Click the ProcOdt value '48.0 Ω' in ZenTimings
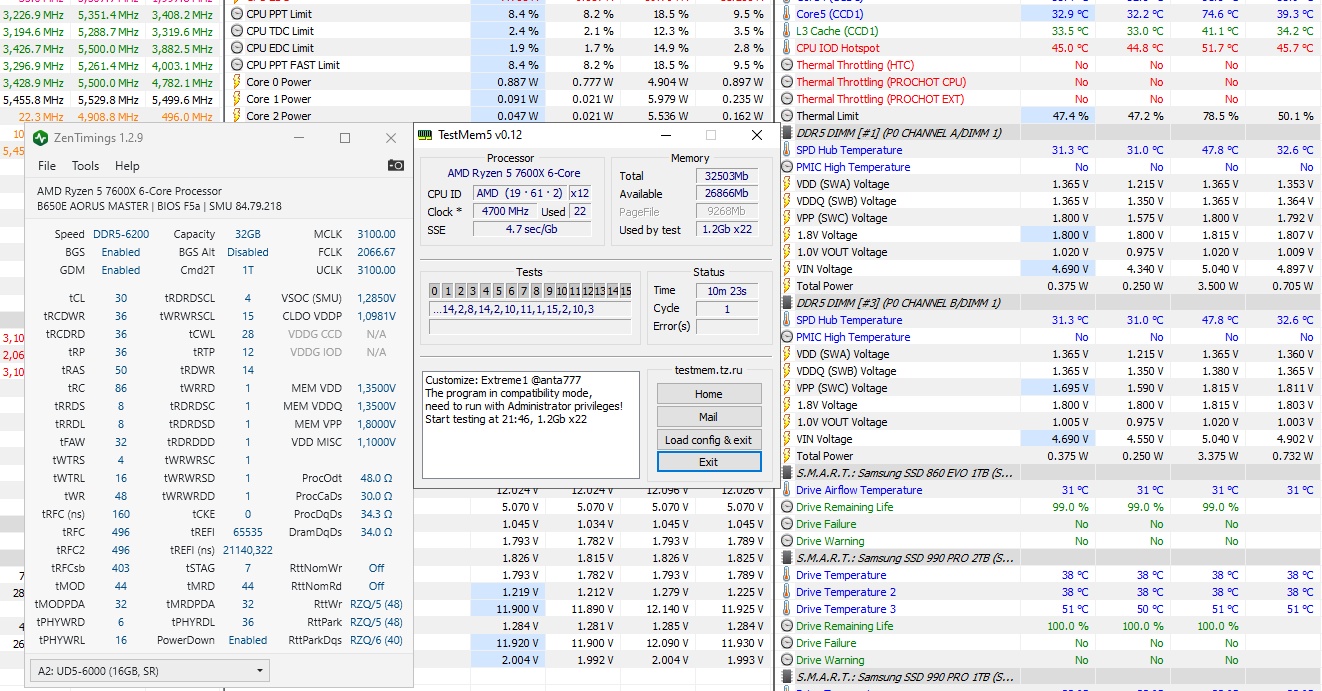 click(x=377, y=479)
